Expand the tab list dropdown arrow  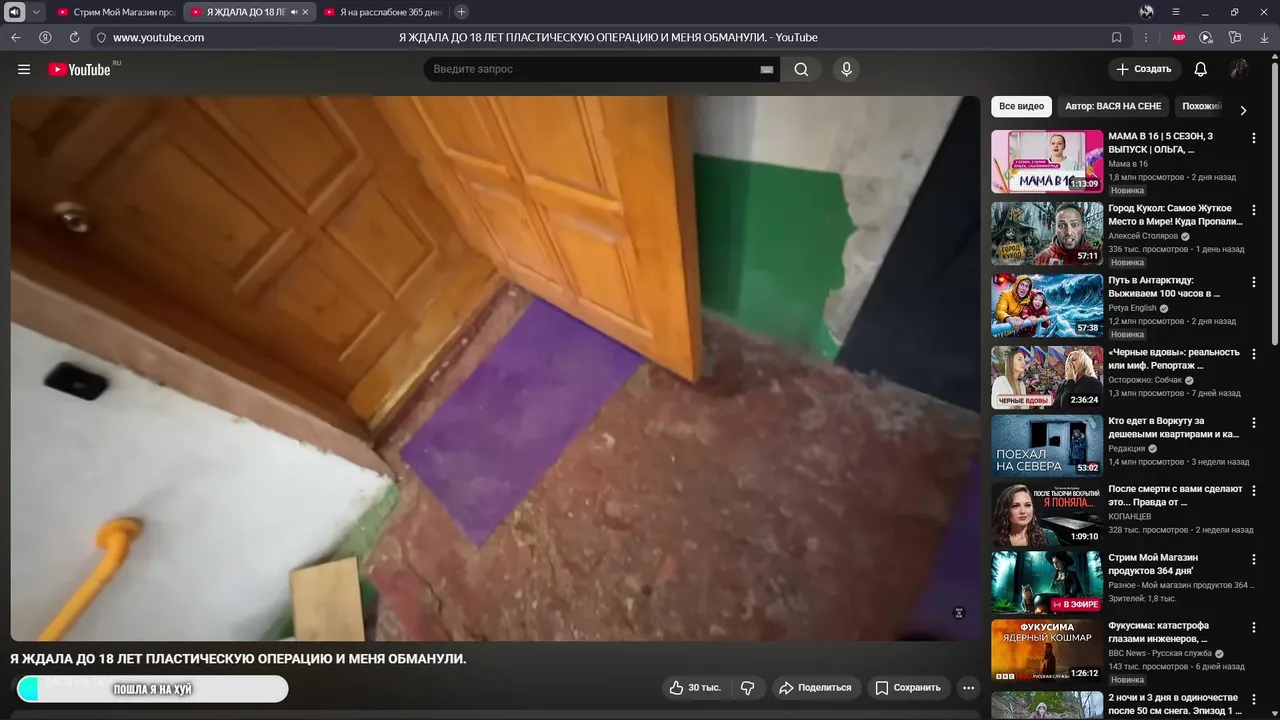(x=37, y=12)
